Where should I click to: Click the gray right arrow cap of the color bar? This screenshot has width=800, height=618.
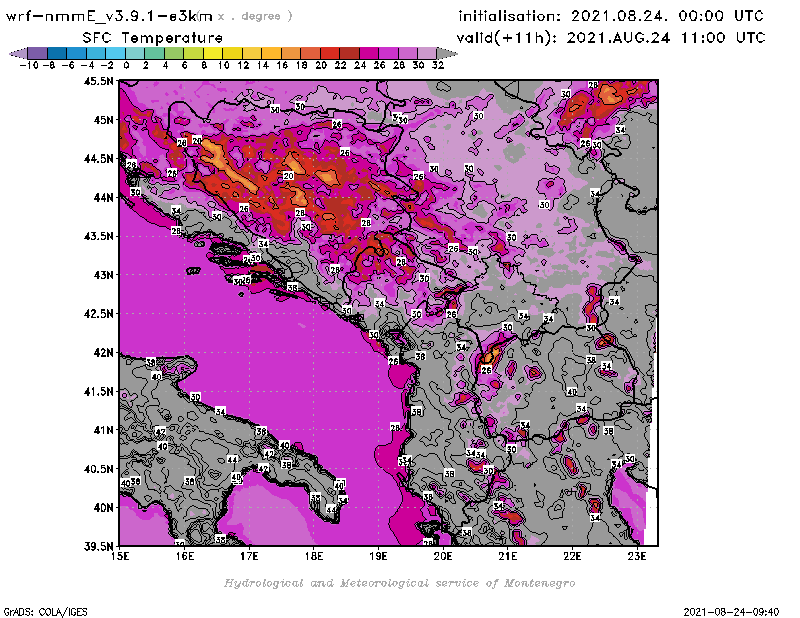pyautogui.click(x=447, y=53)
